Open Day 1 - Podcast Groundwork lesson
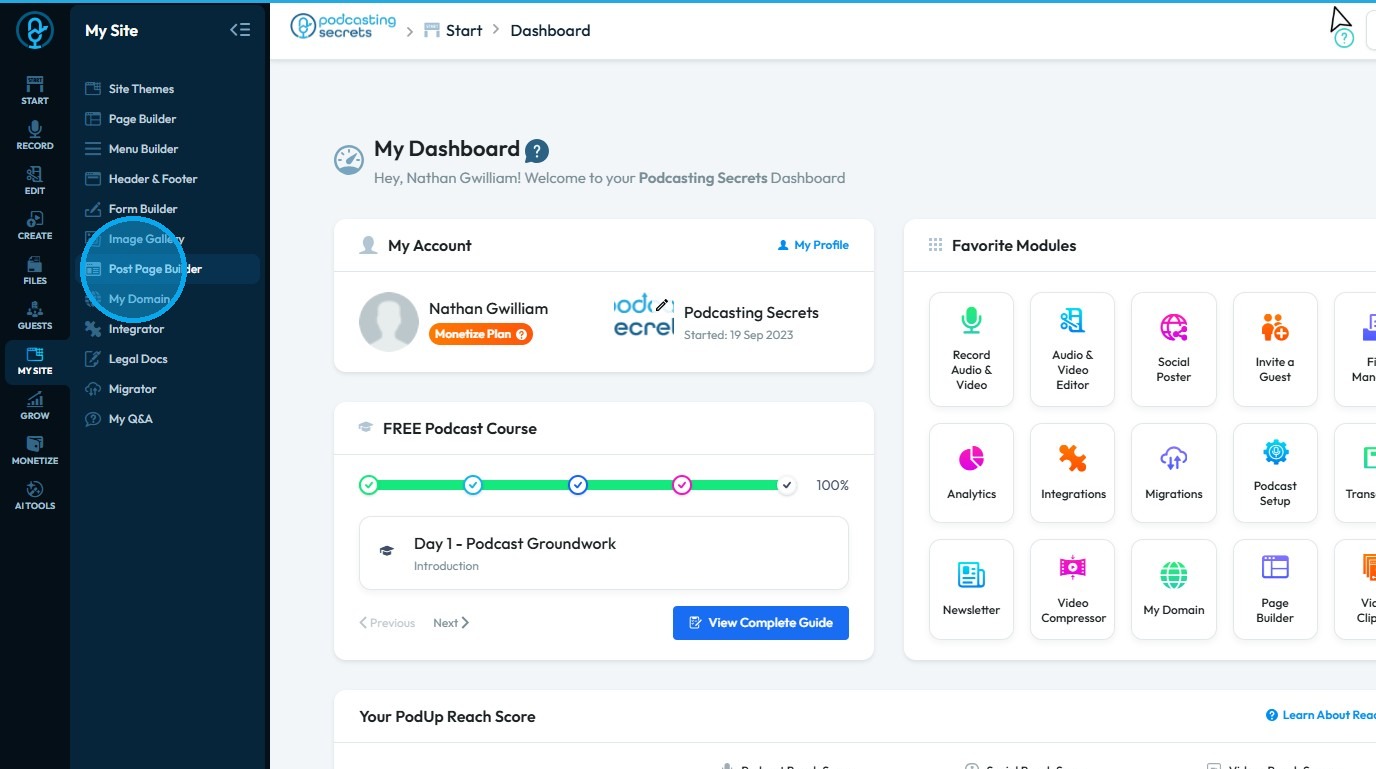 point(604,553)
